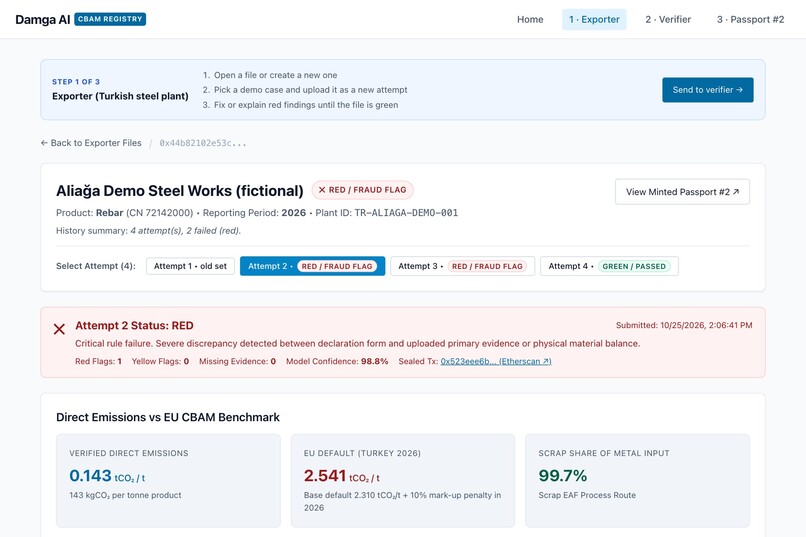Switch to the 2 · Verifier tab

click(x=668, y=20)
